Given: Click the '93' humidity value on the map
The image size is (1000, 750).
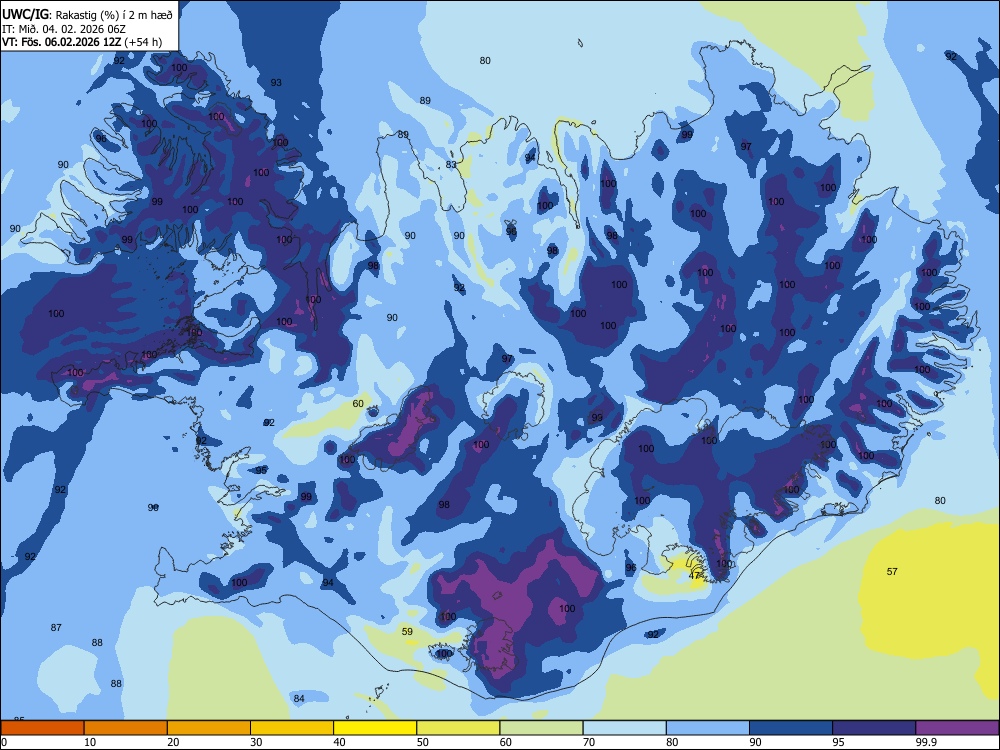Looking at the screenshot, I should 276,82.
